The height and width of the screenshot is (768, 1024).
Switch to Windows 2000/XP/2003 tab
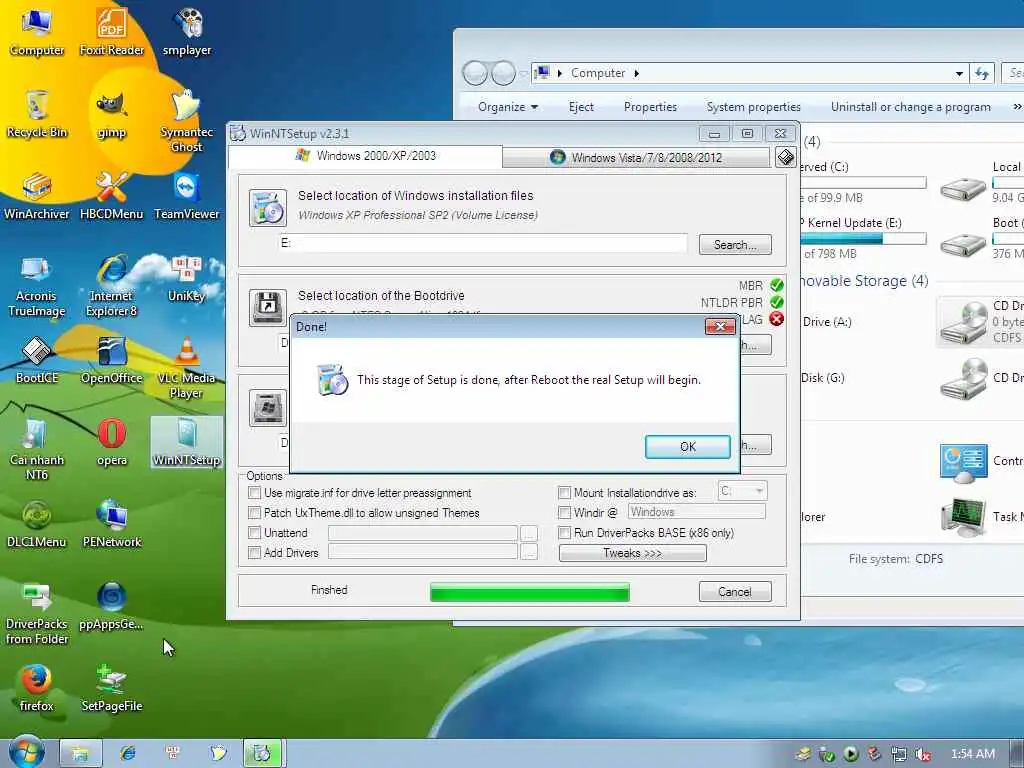click(x=366, y=156)
